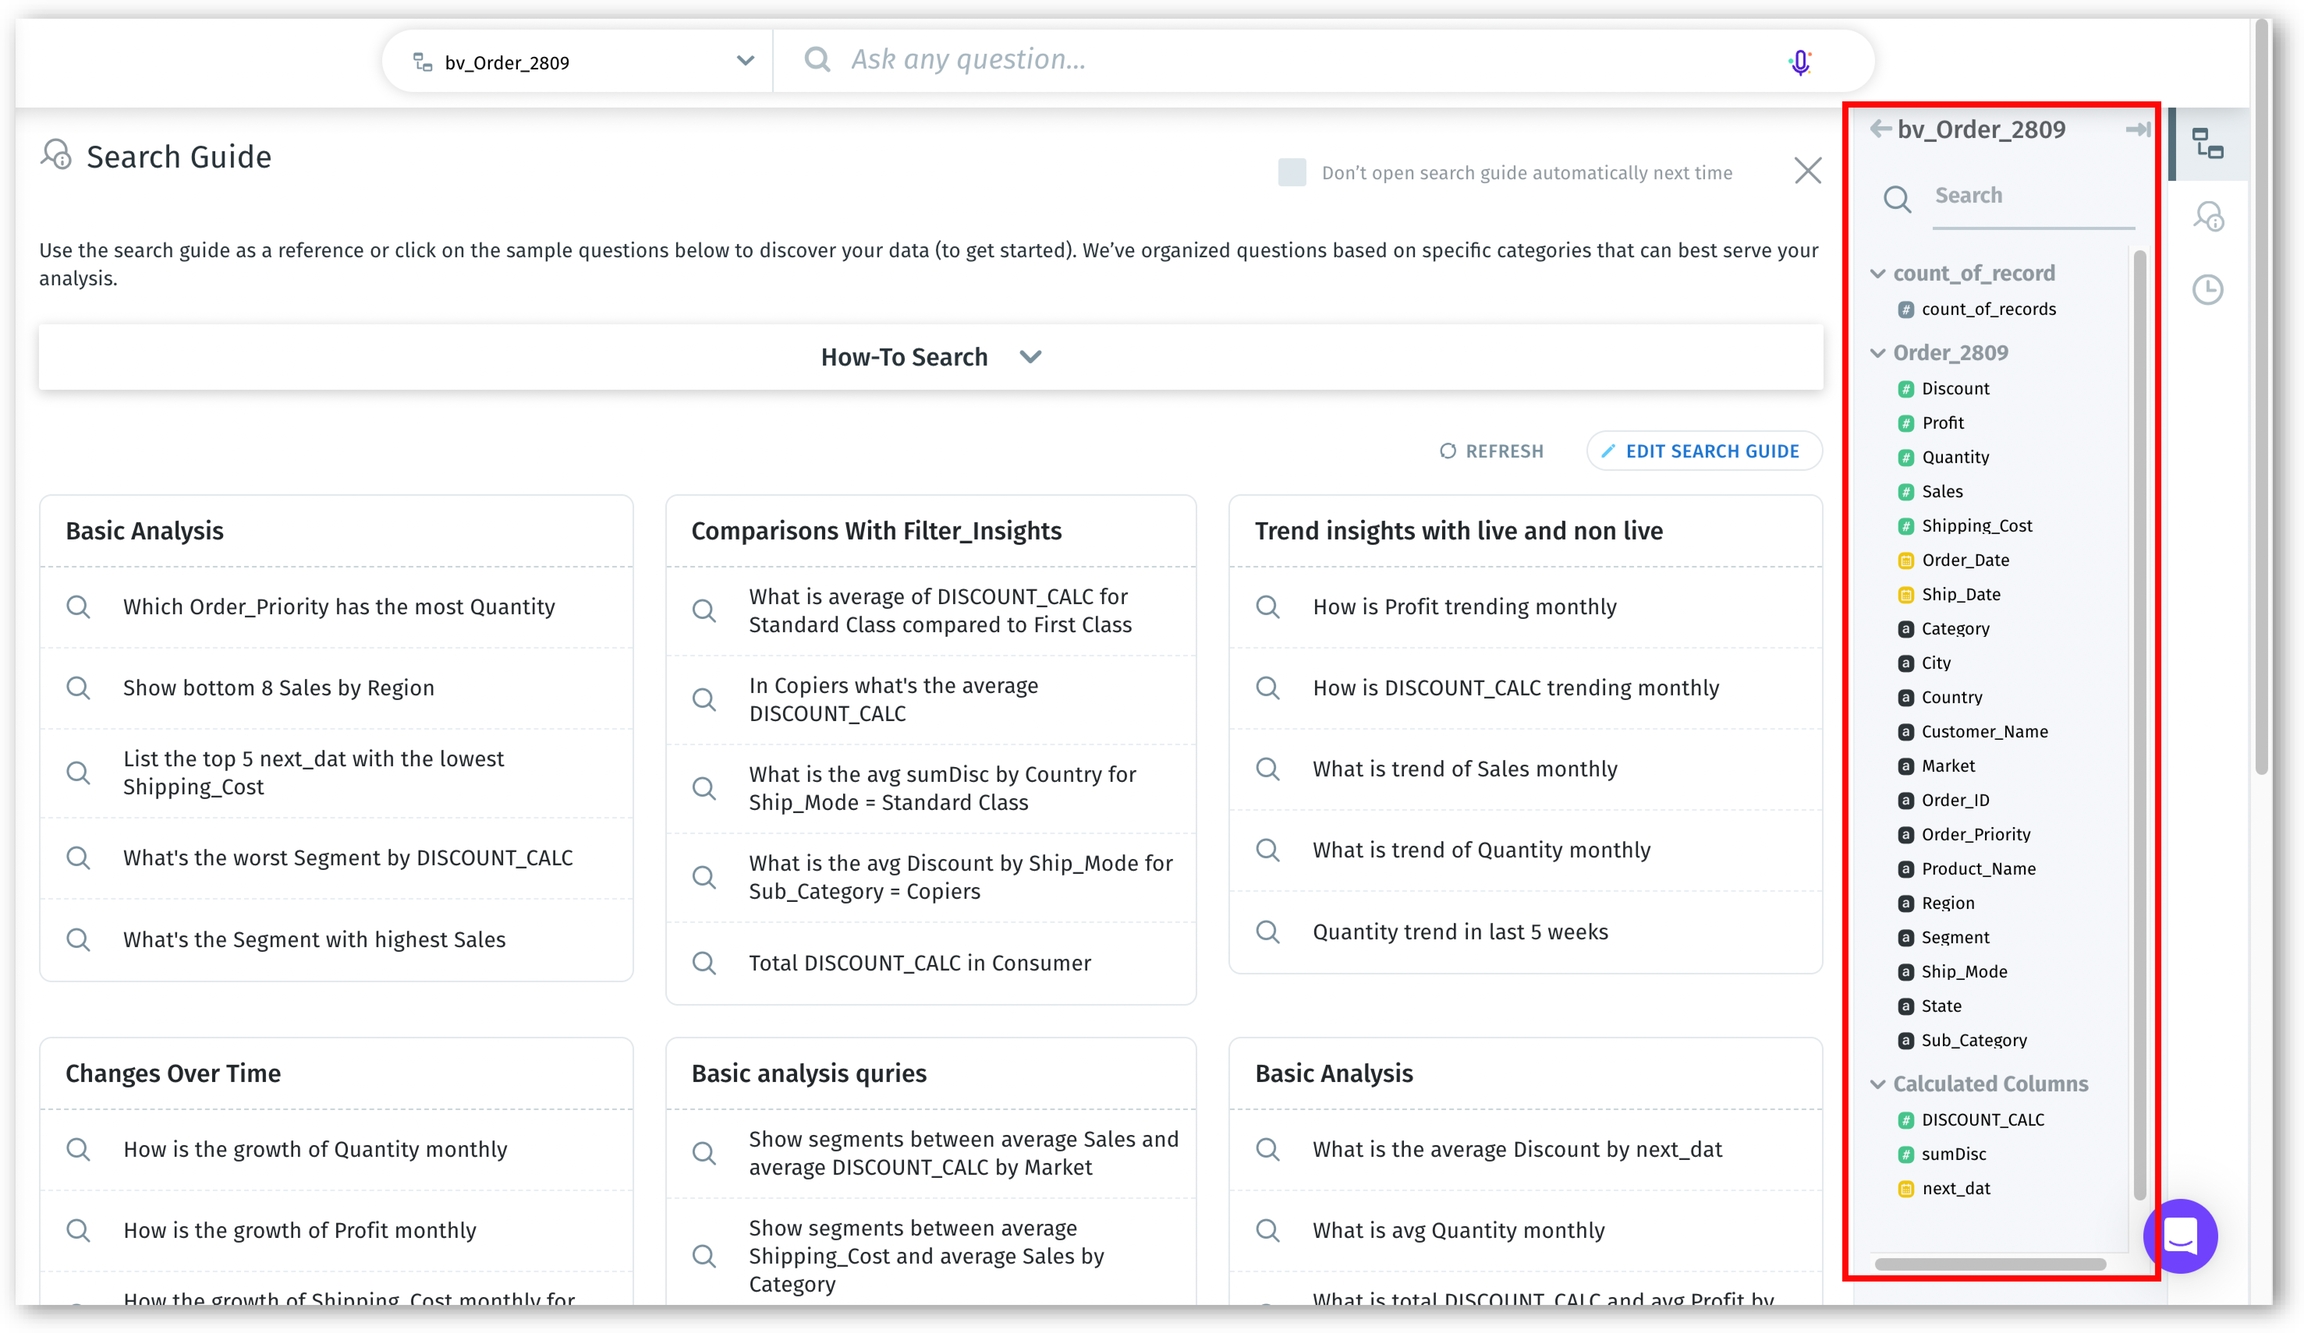Screen dimensions: 2304x1333
Task: Open the chat support bubble
Action: (x=2181, y=1236)
